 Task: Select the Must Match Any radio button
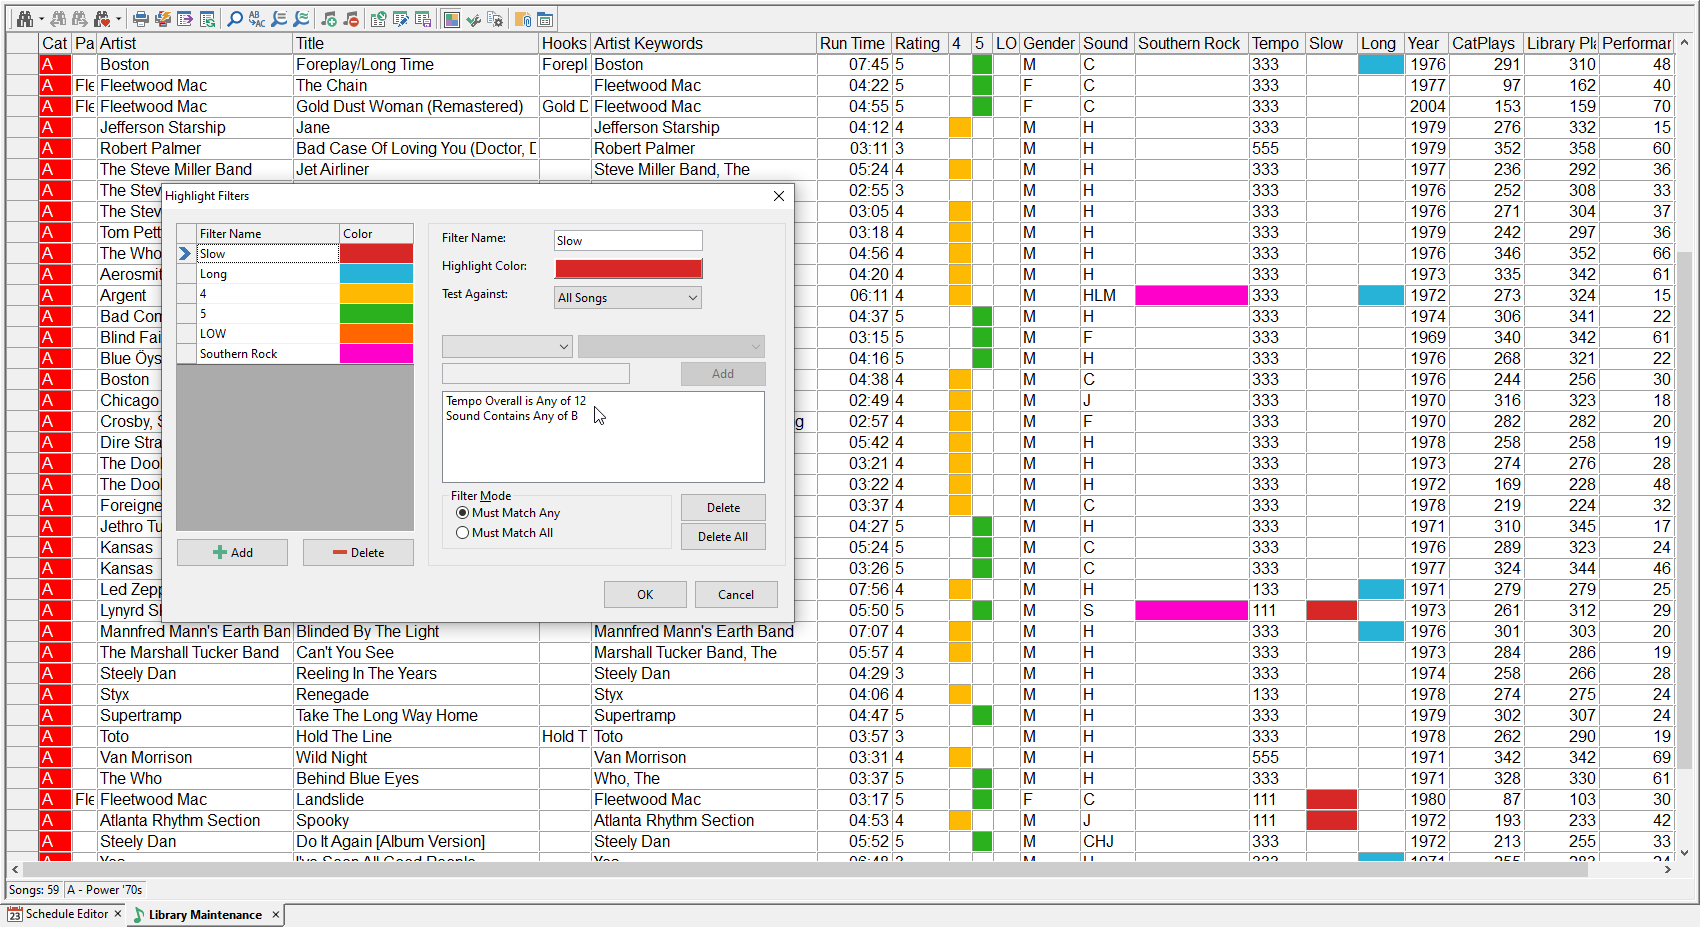(462, 513)
